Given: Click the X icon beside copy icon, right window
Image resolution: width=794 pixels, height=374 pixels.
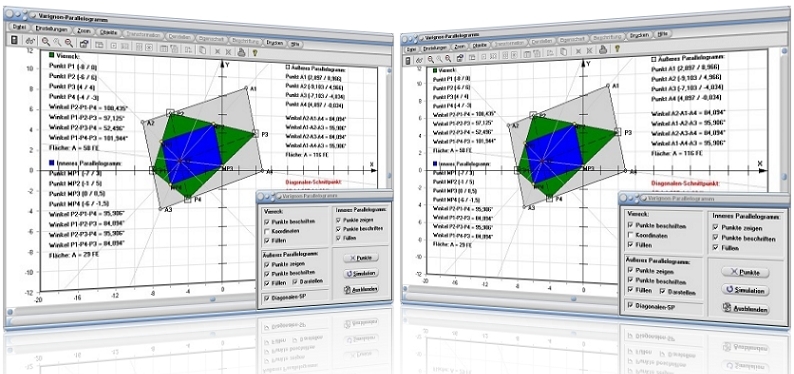Looking at the screenshot, I should [x=578, y=51].
